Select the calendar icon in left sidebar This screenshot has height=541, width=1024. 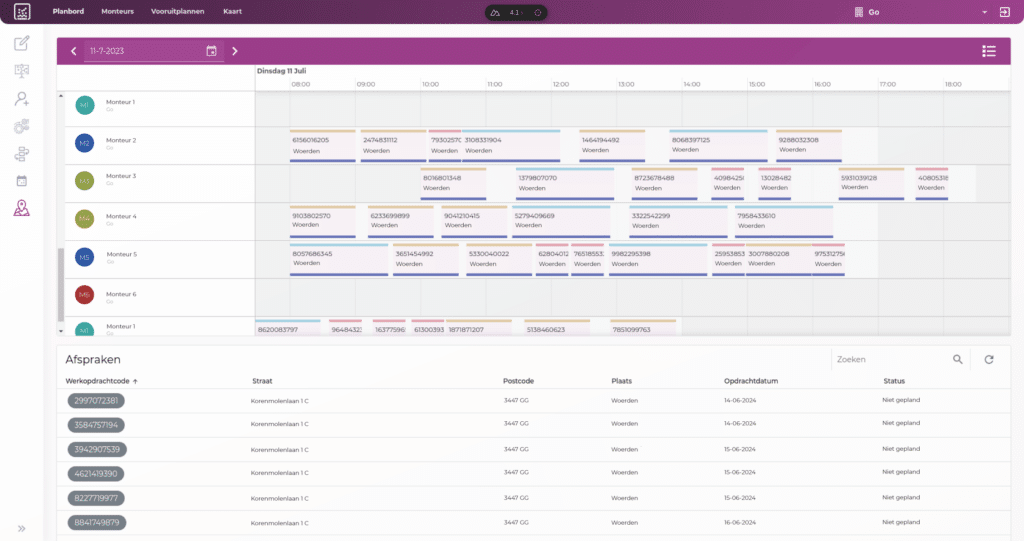click(22, 181)
